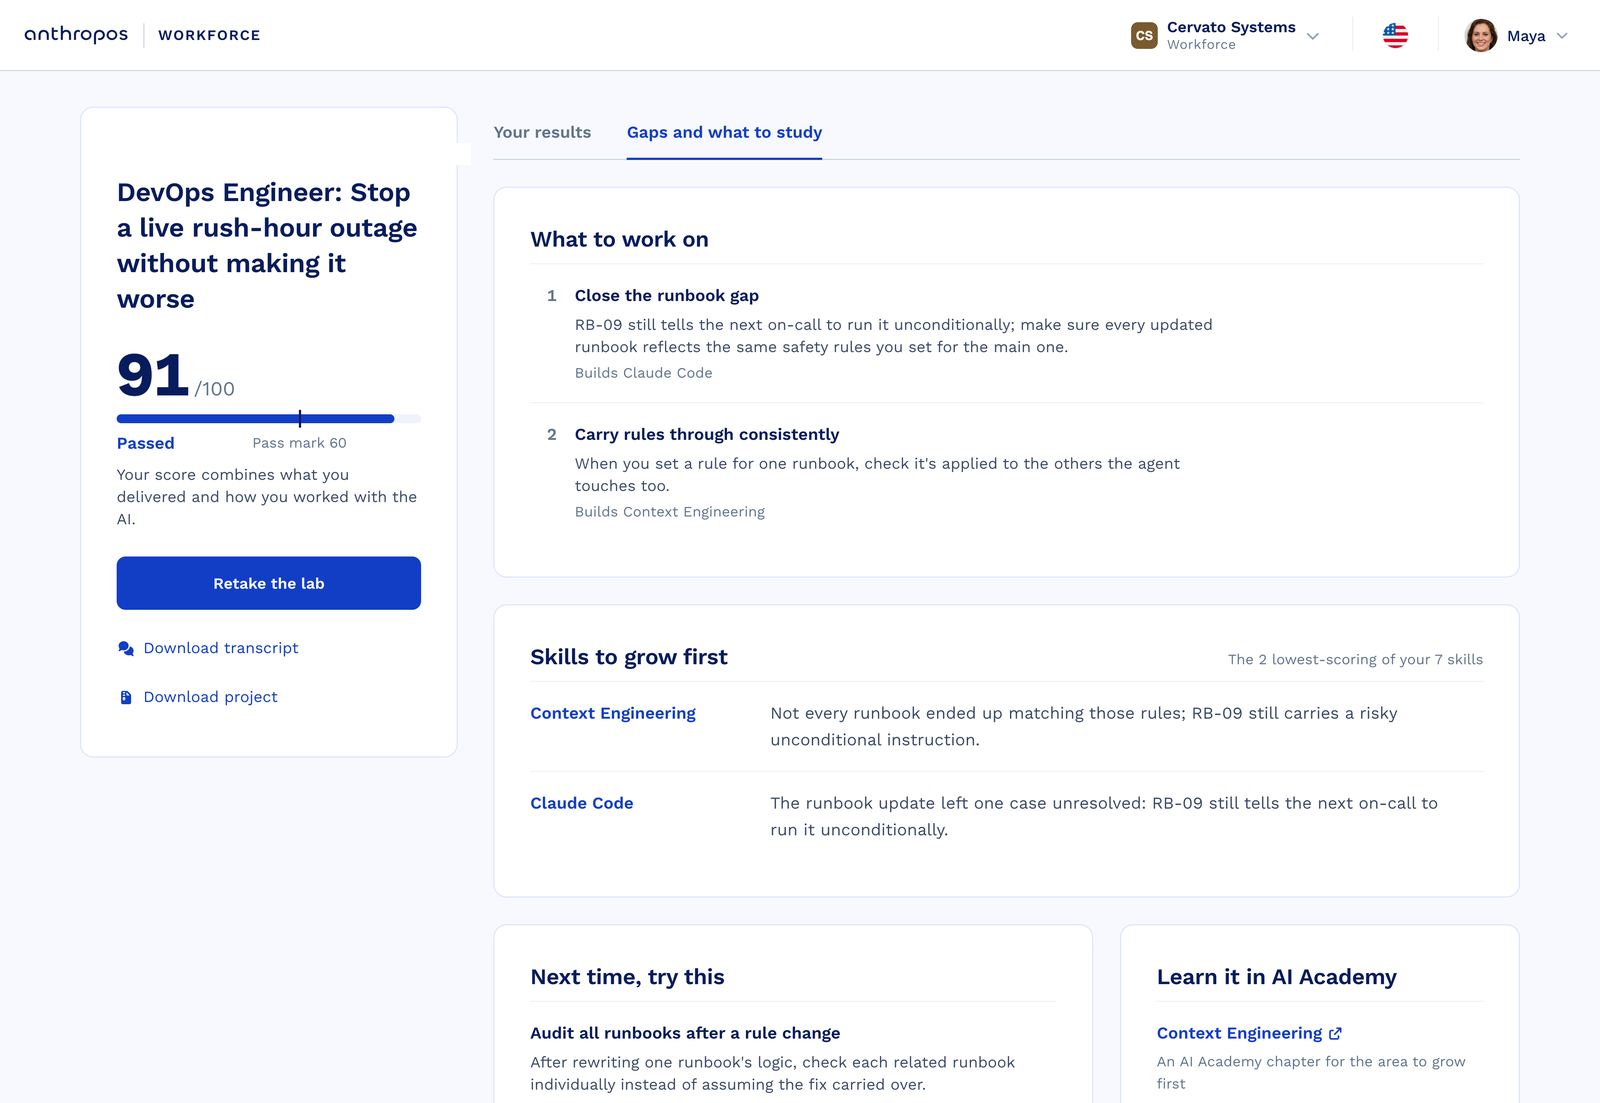1600x1103 pixels.
Task: Click the 'Close the runbook gap' heading
Action: [x=667, y=295]
